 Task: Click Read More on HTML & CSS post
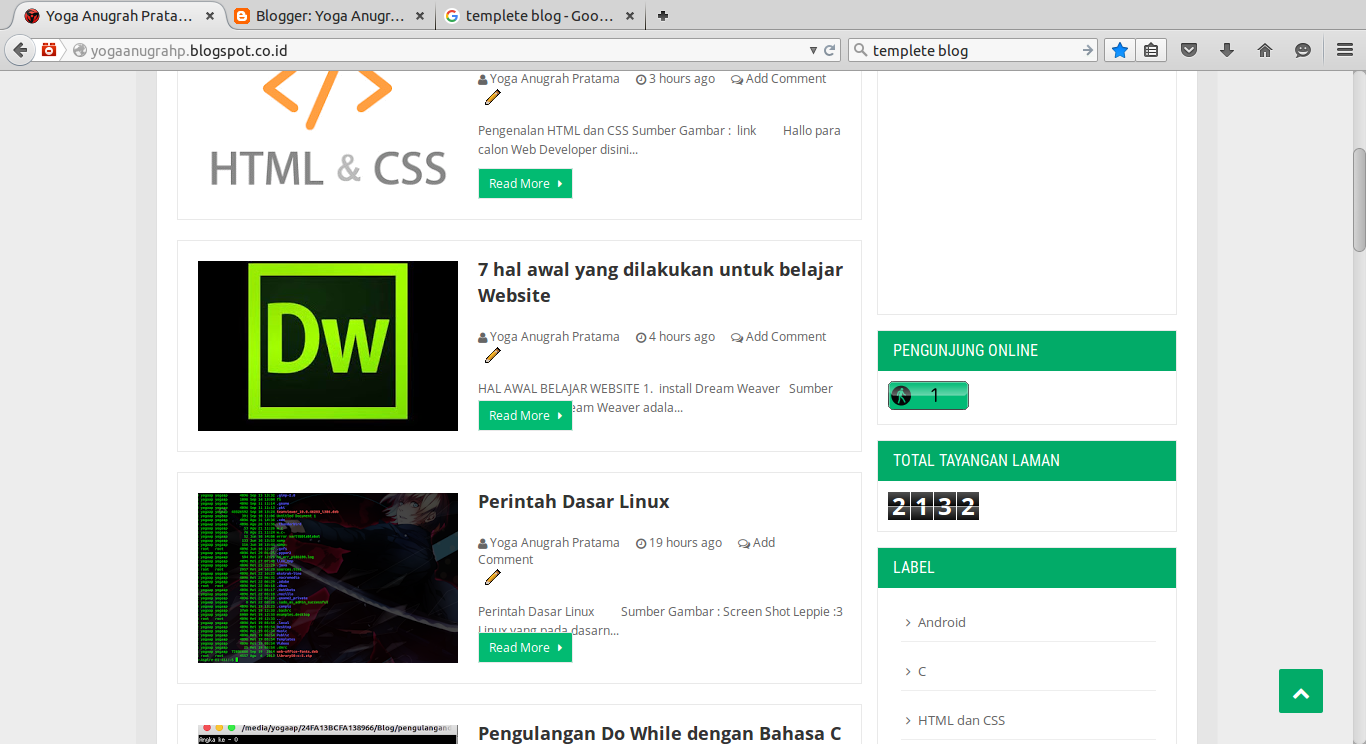[x=525, y=184]
